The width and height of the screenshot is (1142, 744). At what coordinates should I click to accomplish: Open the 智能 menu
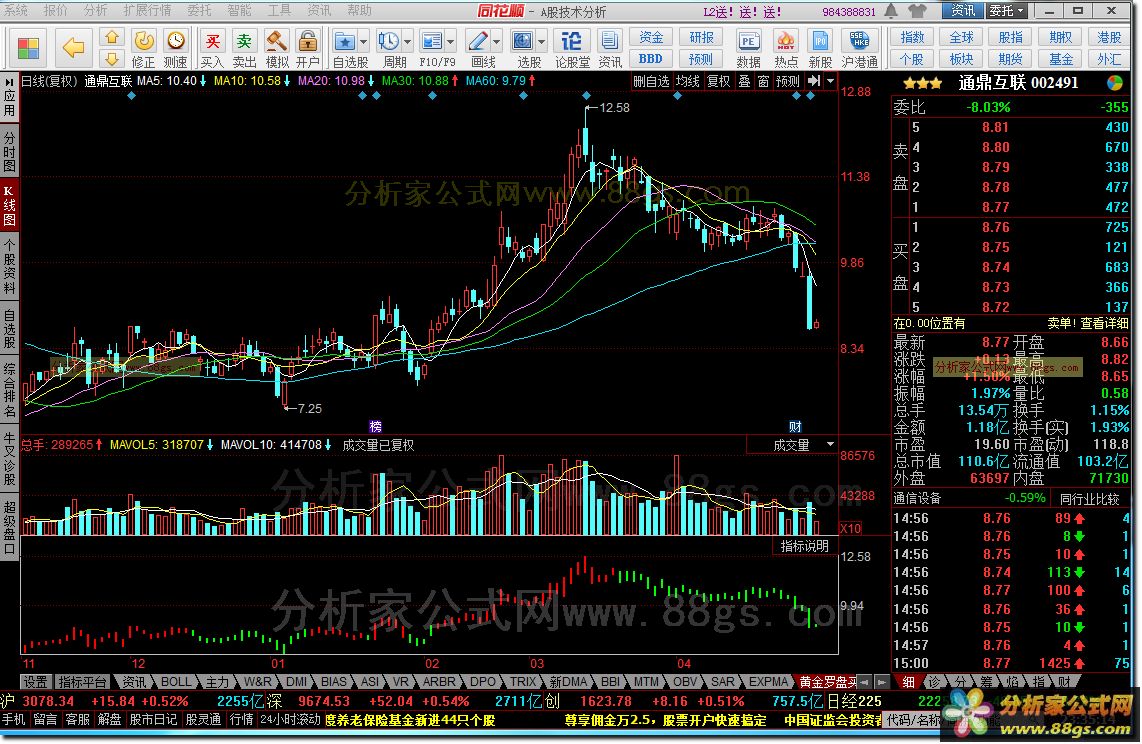(x=239, y=10)
